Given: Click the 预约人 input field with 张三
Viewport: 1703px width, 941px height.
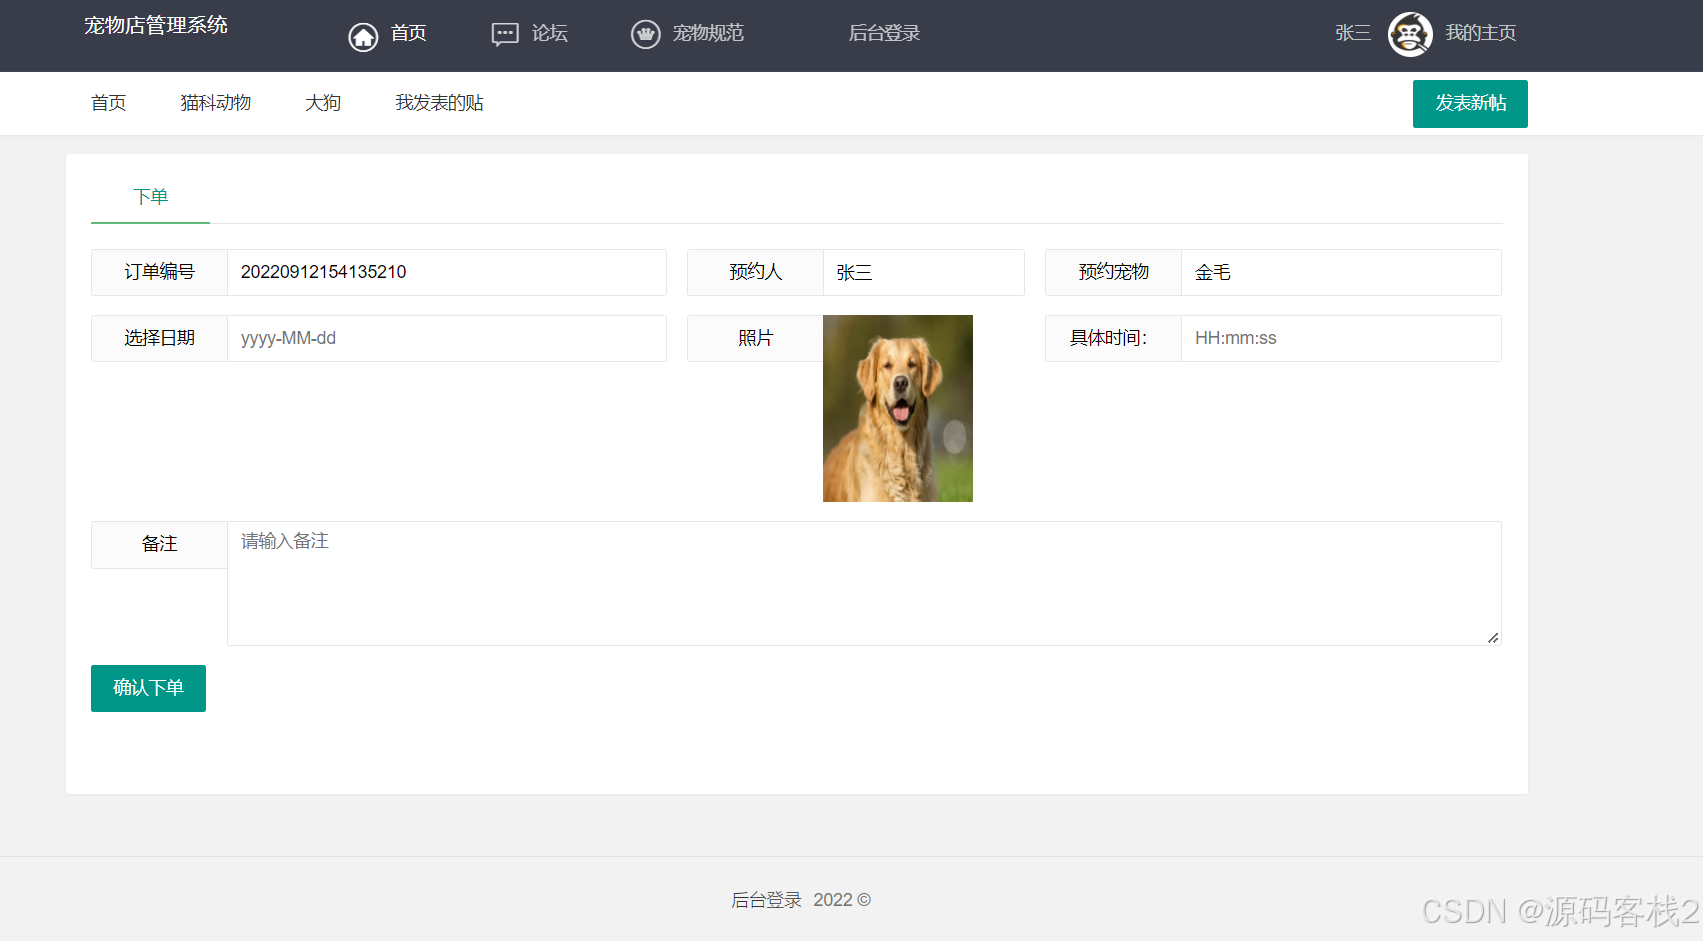Looking at the screenshot, I should click(924, 272).
